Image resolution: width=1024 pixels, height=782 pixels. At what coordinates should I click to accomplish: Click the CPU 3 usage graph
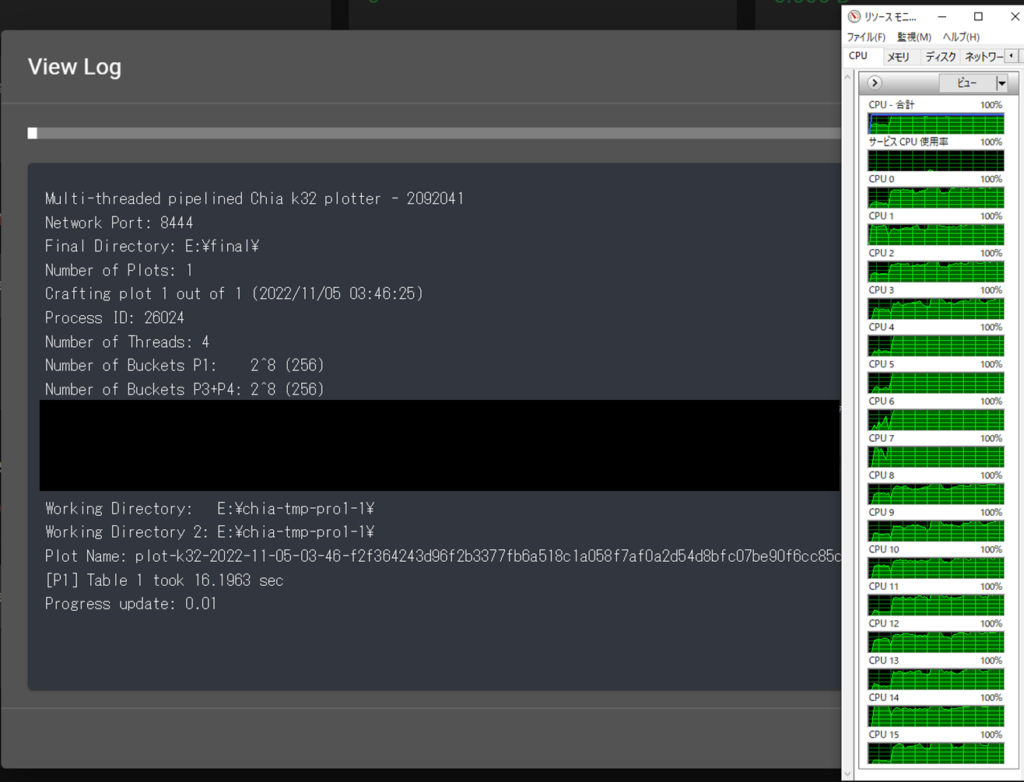point(935,309)
